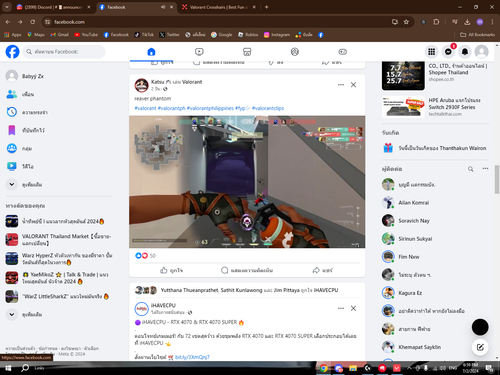
Task: Switch to the Discord browser tab
Action: [x=54, y=7]
